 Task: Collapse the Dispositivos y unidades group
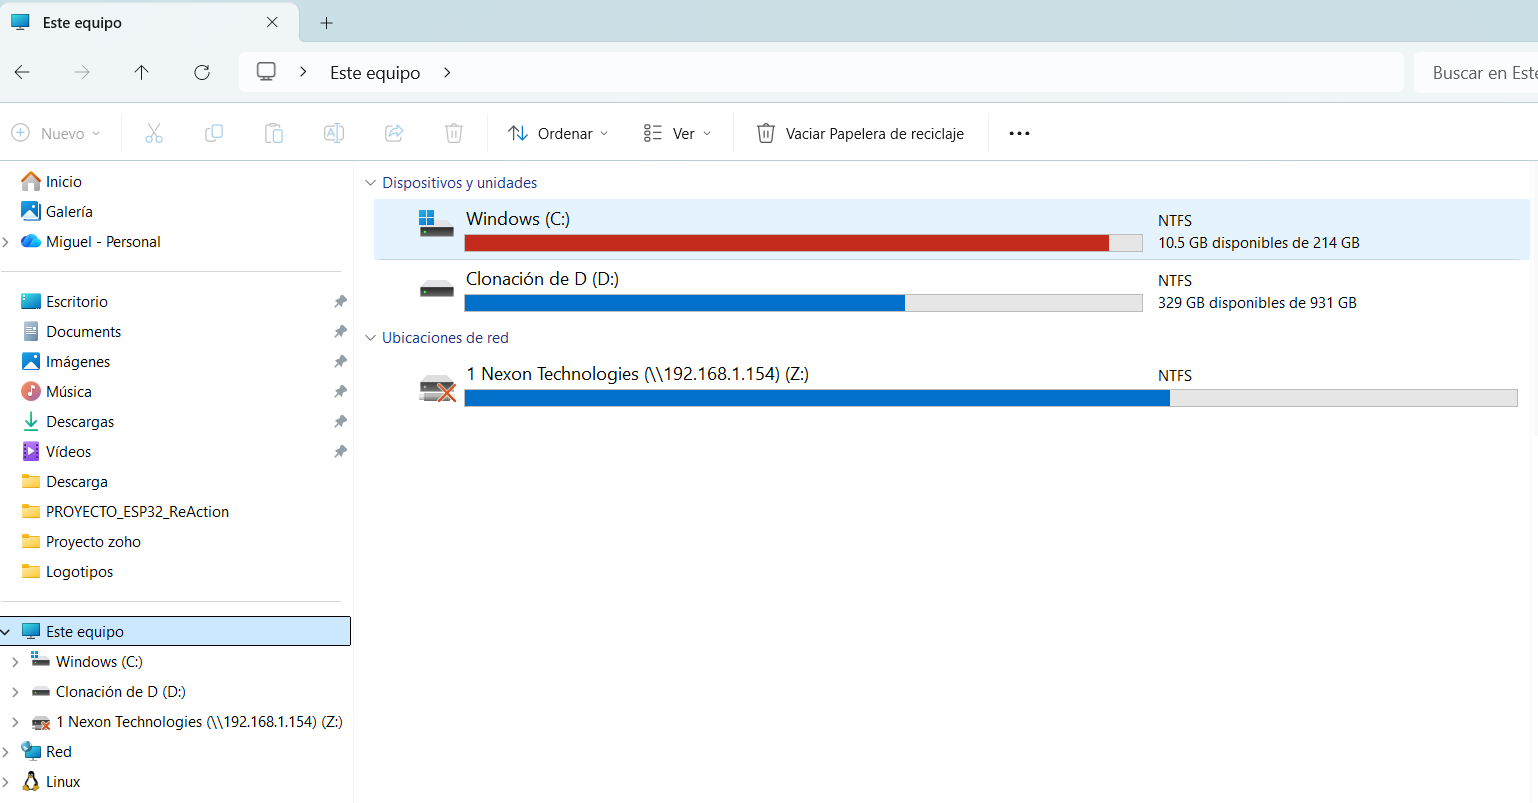pos(370,183)
